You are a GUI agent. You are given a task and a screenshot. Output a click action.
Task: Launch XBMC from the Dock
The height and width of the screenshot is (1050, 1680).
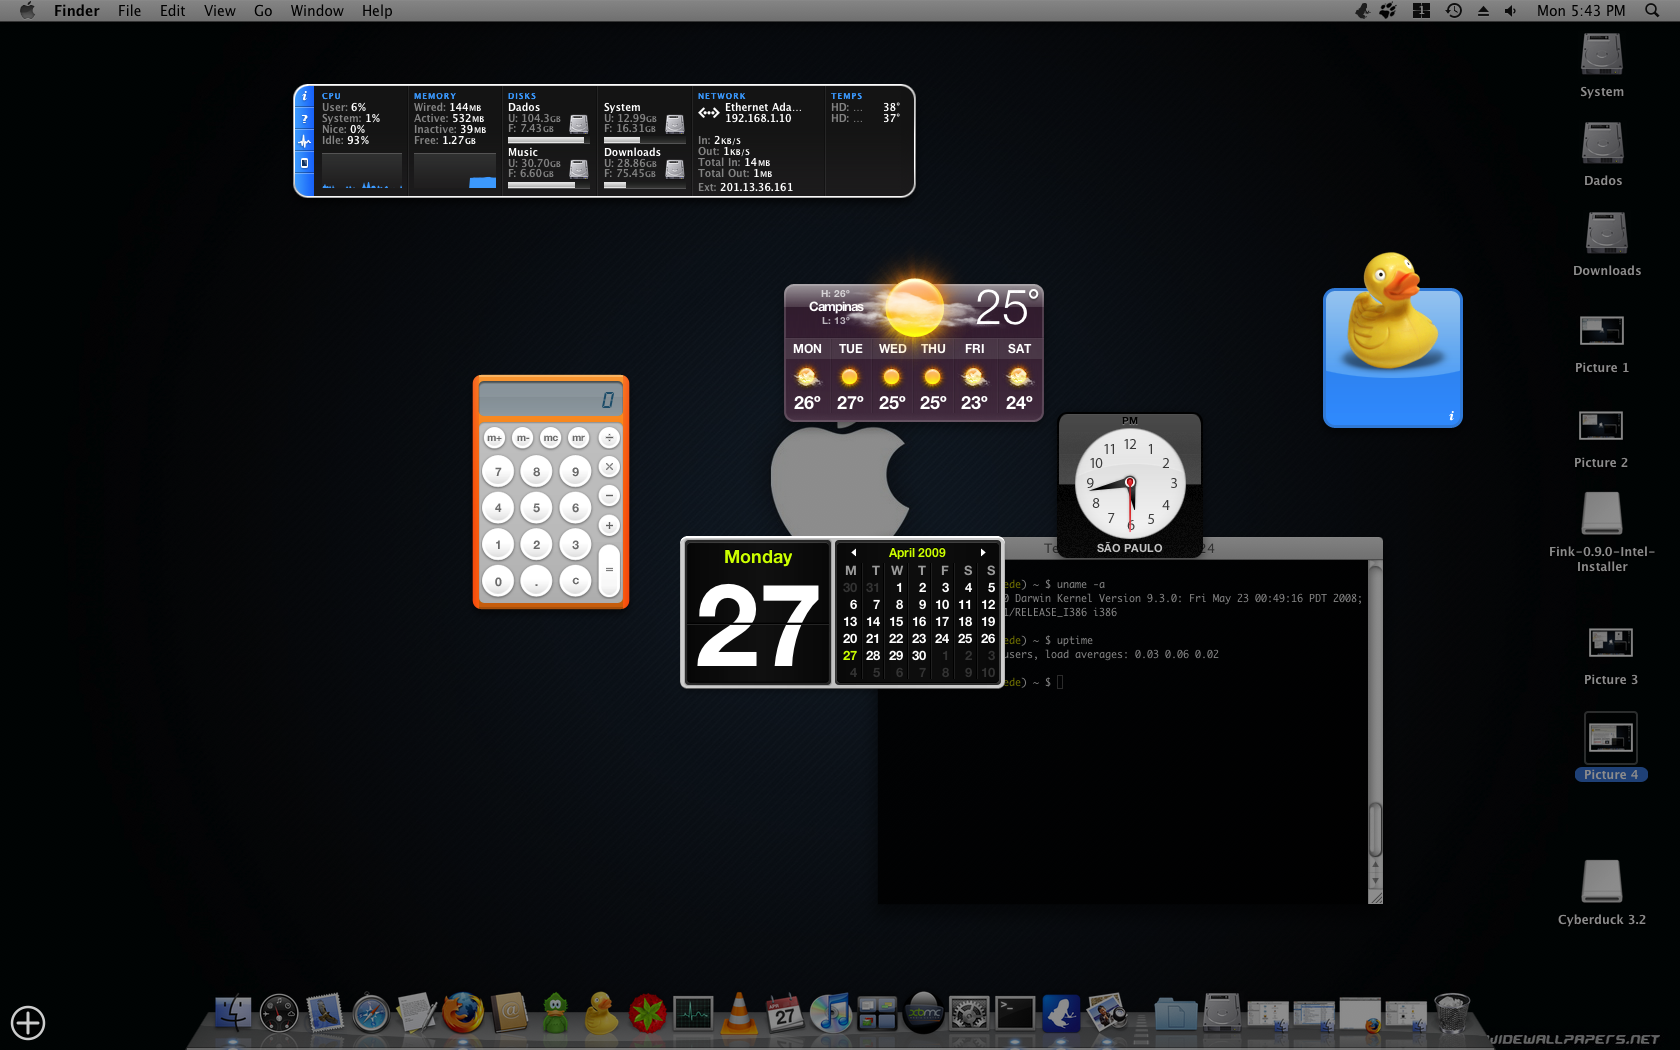(x=923, y=1013)
